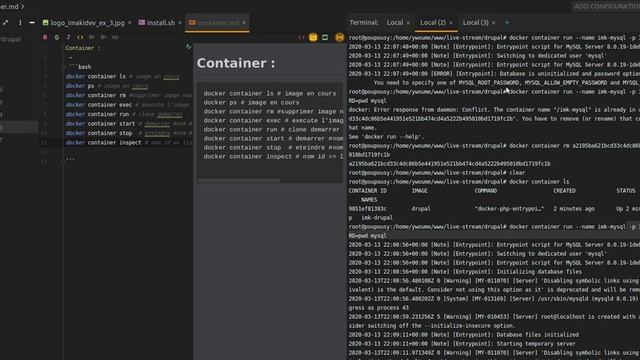Click the 'imk-drupal' container name in terminal
The height and width of the screenshot is (360, 640).
click(377, 218)
